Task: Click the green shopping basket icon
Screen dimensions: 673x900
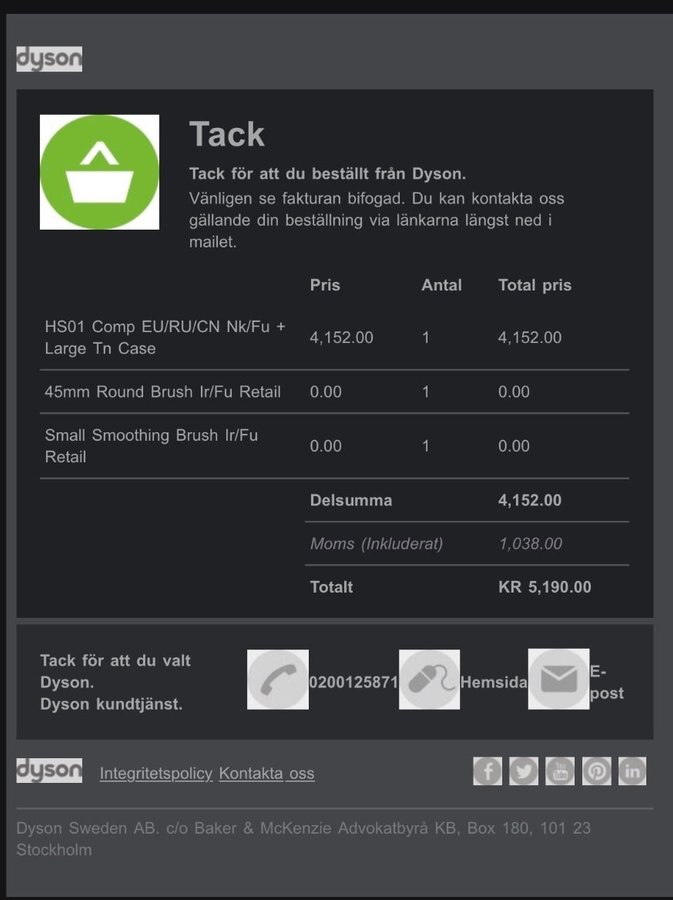Action: 99,172
